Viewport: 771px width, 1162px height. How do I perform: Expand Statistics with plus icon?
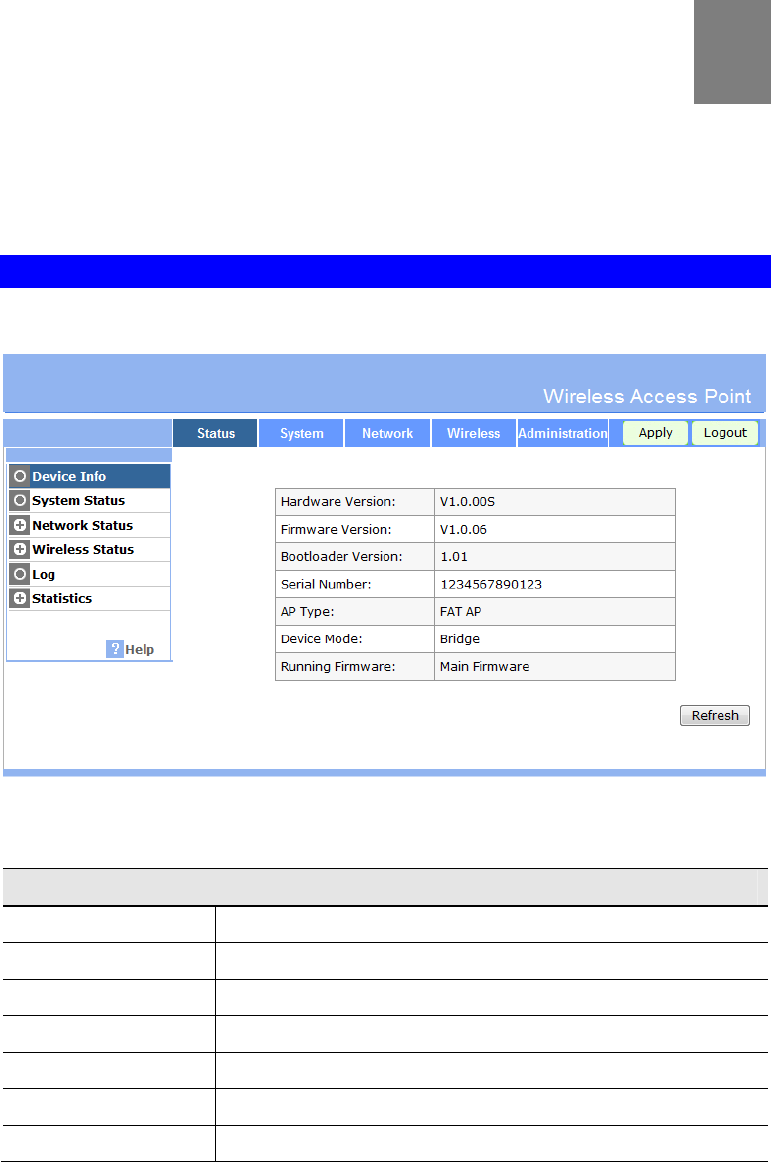point(20,599)
